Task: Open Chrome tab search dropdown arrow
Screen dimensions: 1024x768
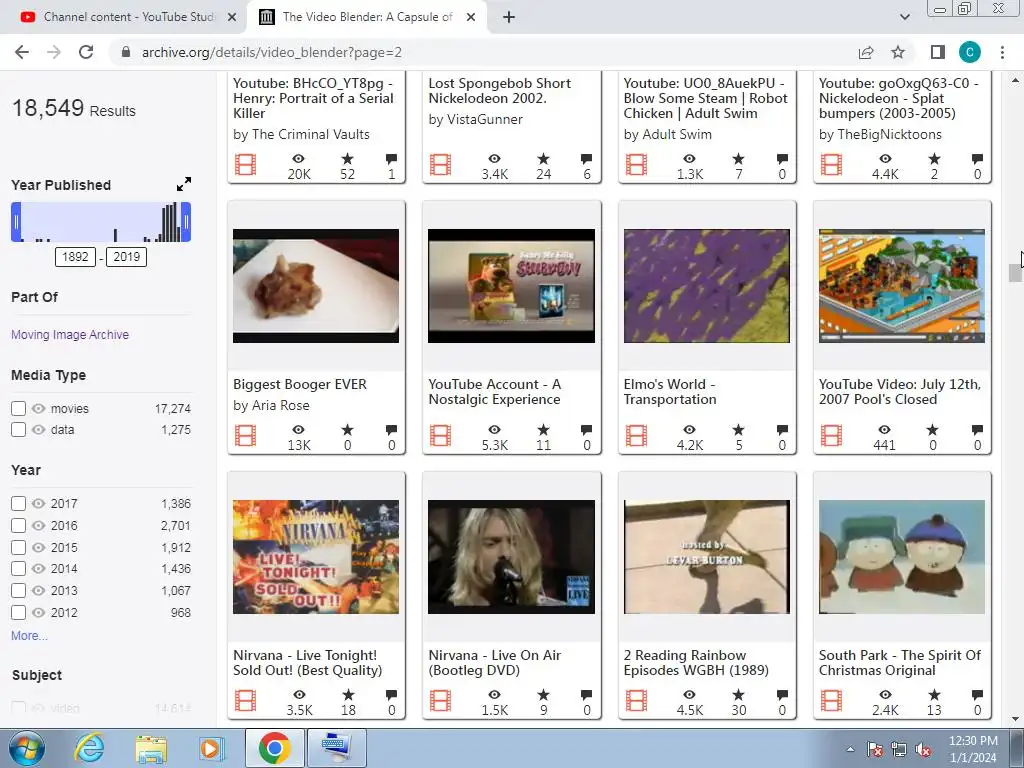Action: pos(904,17)
